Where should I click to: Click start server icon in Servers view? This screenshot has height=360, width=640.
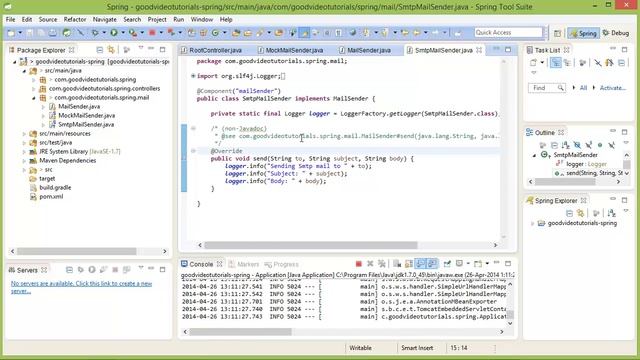click(x=92, y=270)
